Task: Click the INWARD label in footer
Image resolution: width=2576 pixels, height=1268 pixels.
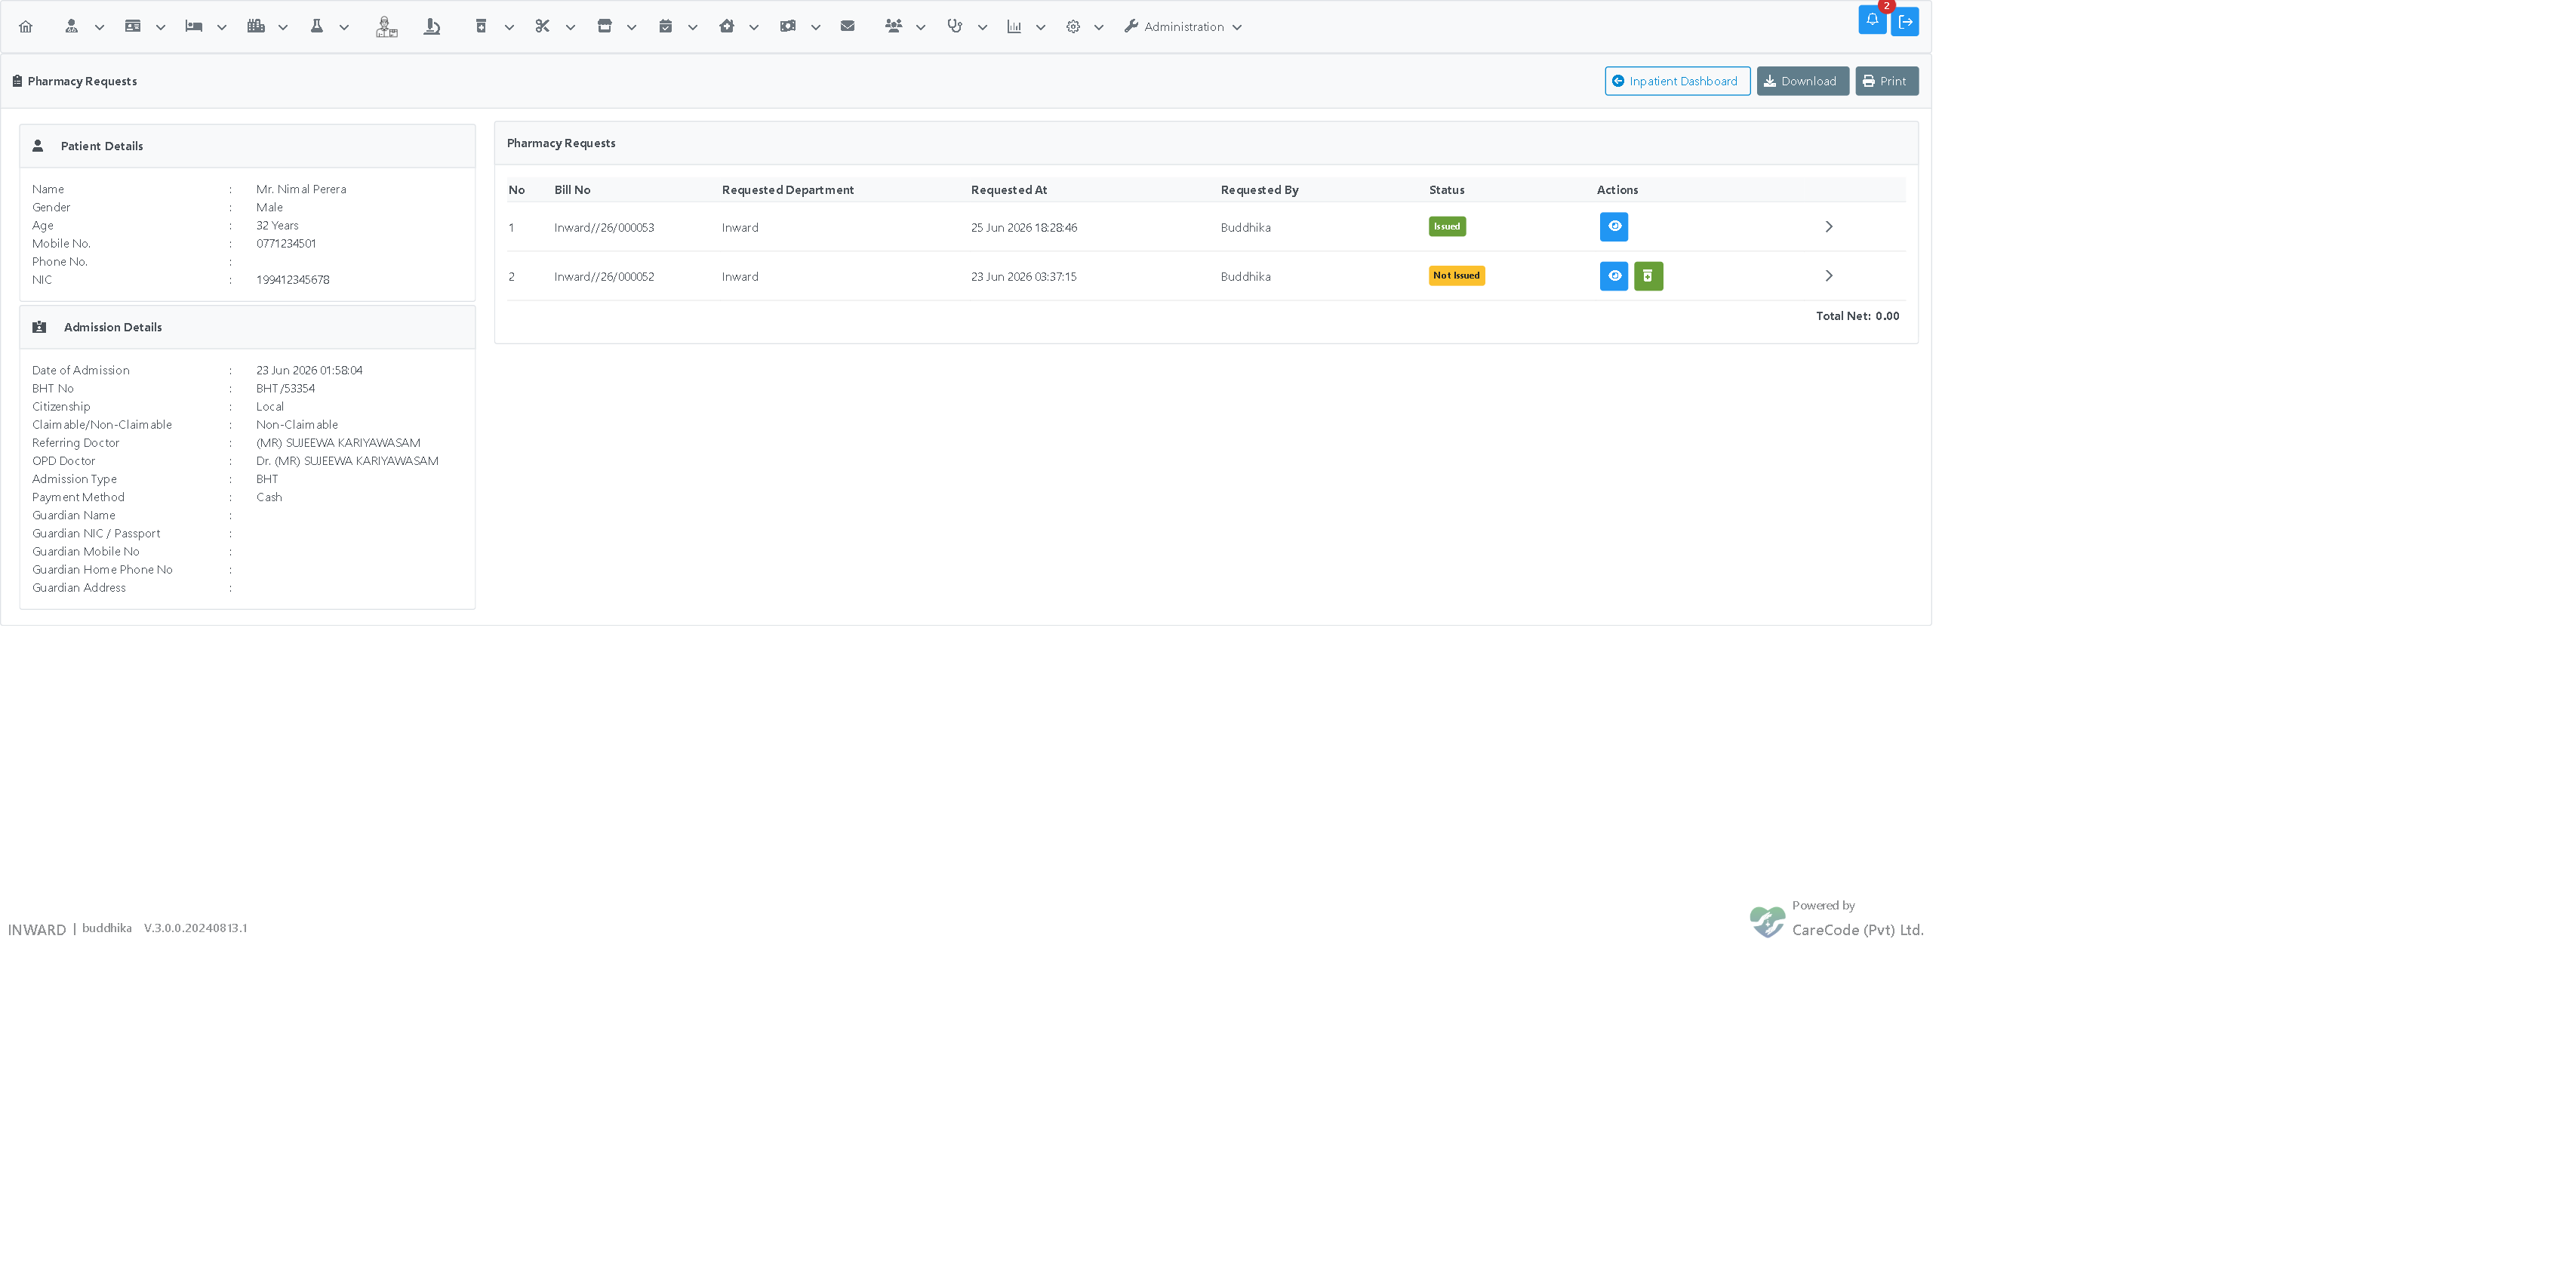Action: pos(37,930)
